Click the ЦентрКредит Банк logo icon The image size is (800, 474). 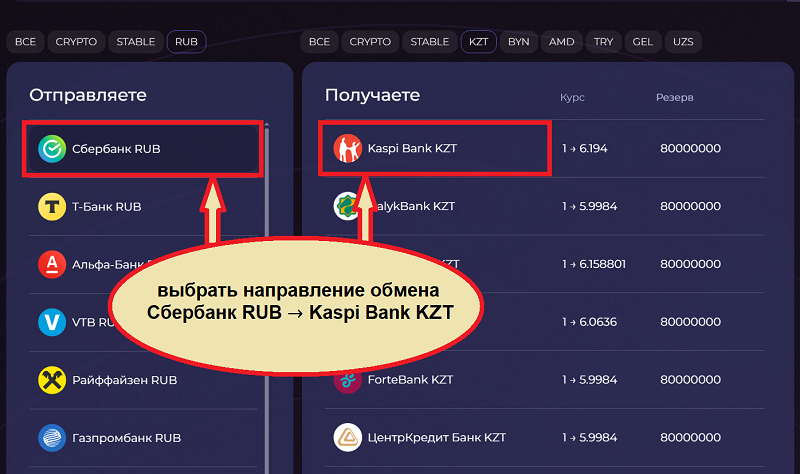click(x=347, y=437)
